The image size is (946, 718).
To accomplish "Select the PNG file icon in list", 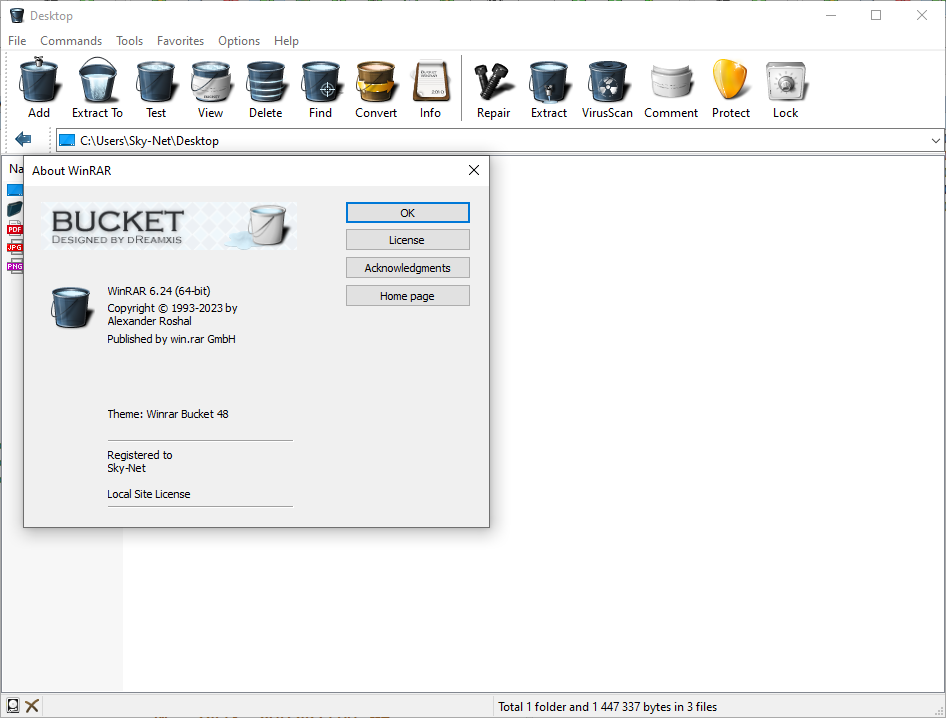I will point(15,266).
